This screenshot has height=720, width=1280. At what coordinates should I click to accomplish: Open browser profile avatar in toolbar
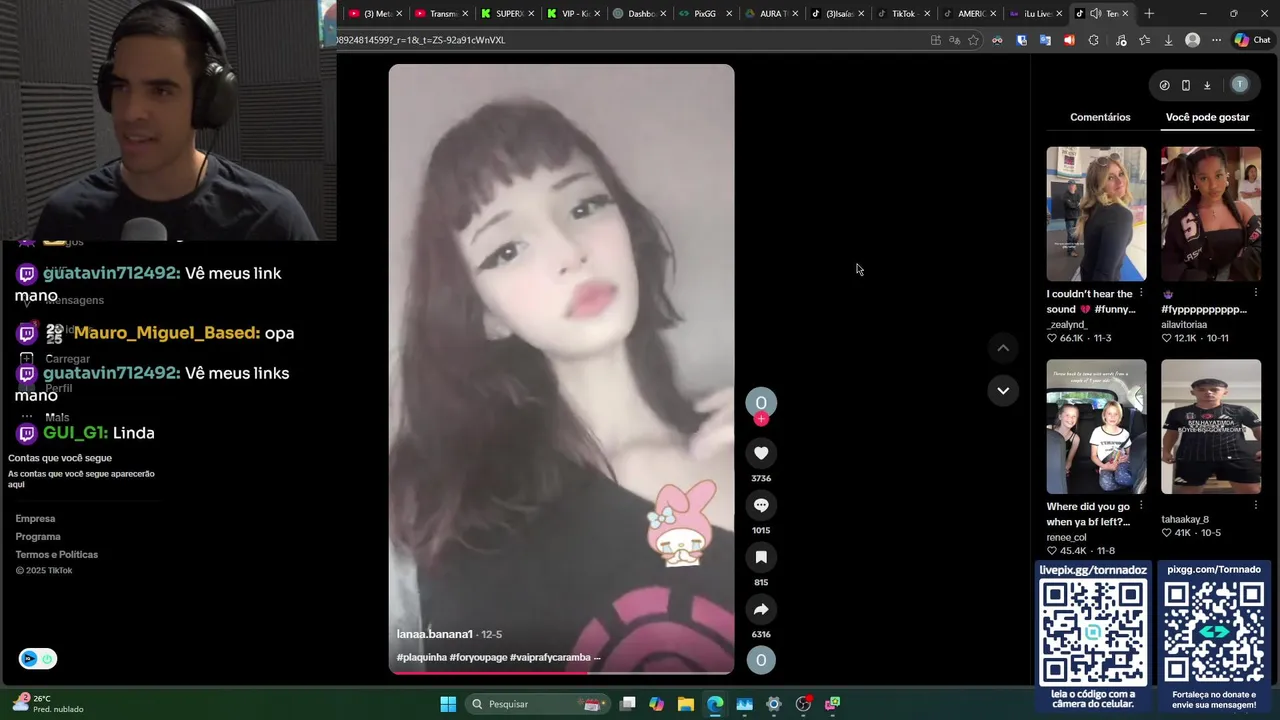[x=1192, y=40]
